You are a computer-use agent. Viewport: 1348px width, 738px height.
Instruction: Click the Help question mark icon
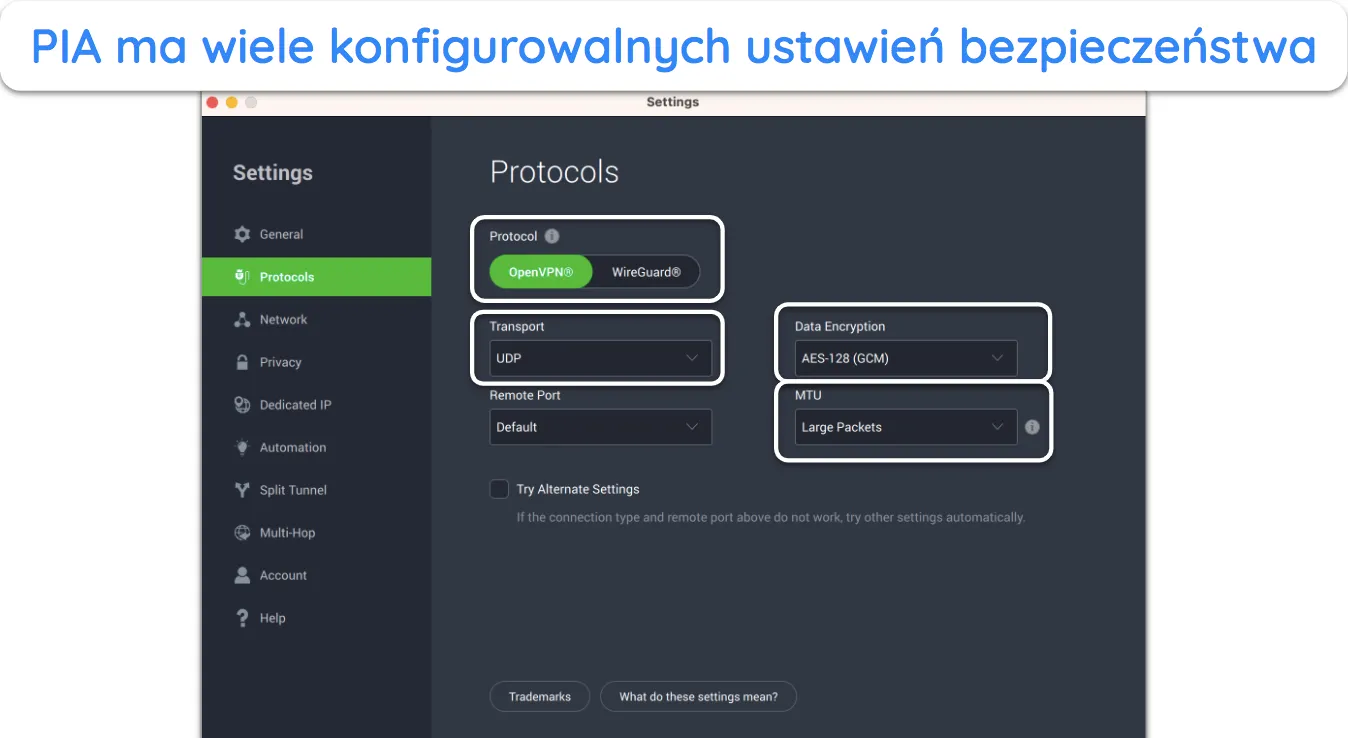coord(242,618)
